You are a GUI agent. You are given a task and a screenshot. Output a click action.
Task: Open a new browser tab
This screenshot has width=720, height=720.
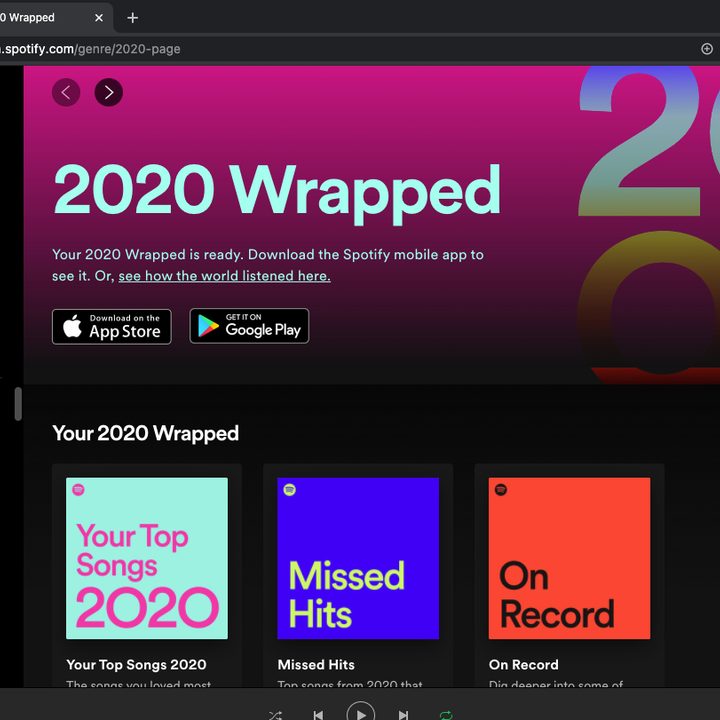(132, 18)
